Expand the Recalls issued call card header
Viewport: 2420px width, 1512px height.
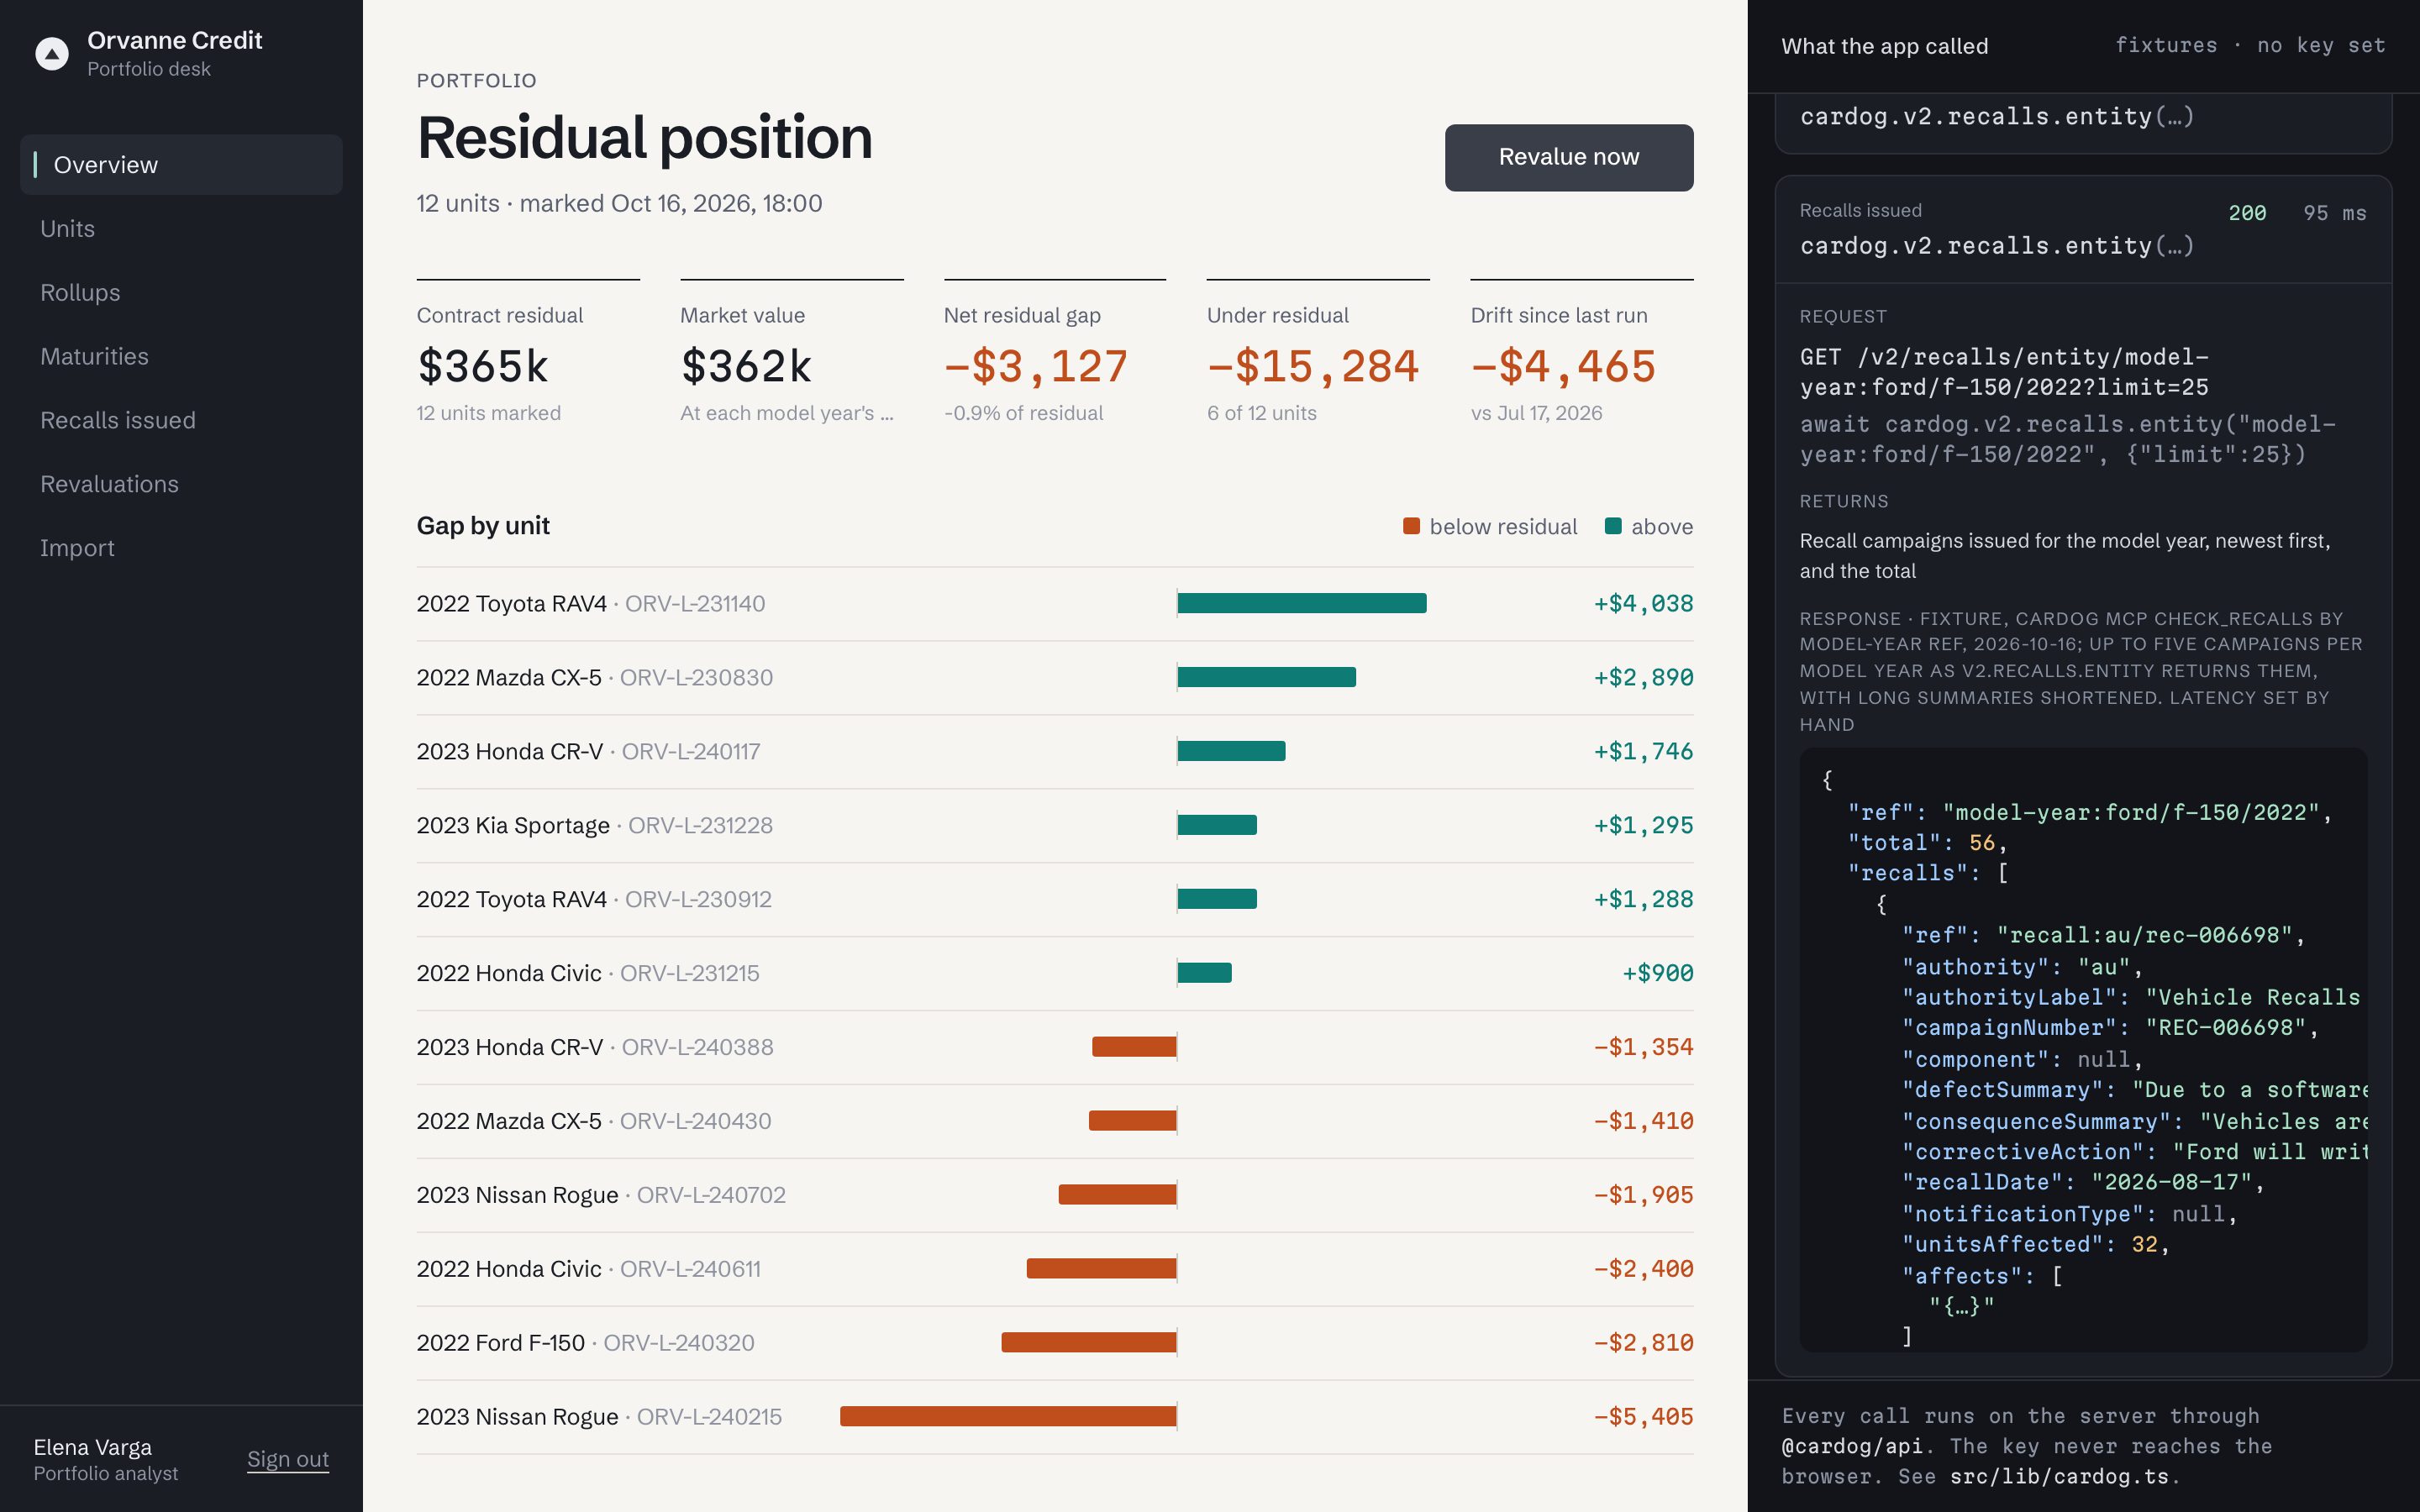[2083, 230]
